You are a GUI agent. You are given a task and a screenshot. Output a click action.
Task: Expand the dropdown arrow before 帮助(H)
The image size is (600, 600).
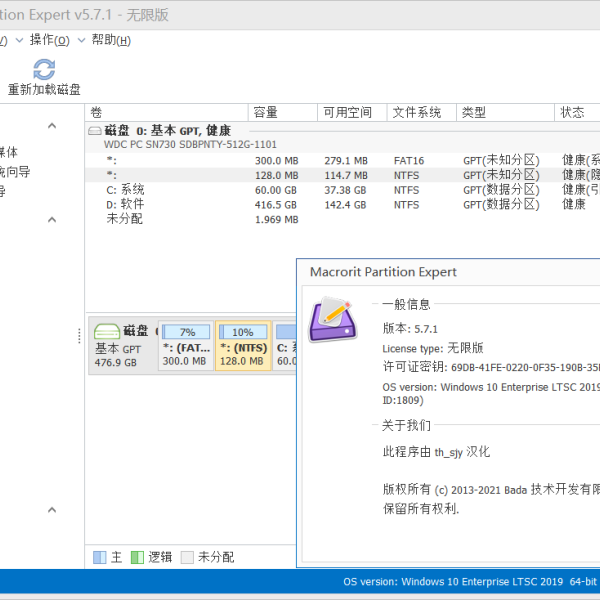tap(81, 40)
